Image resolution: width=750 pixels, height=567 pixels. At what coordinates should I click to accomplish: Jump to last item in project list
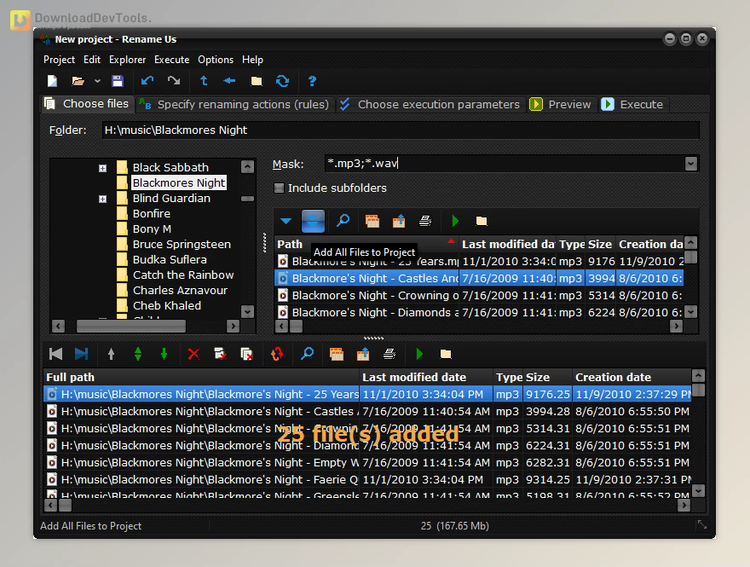point(82,354)
